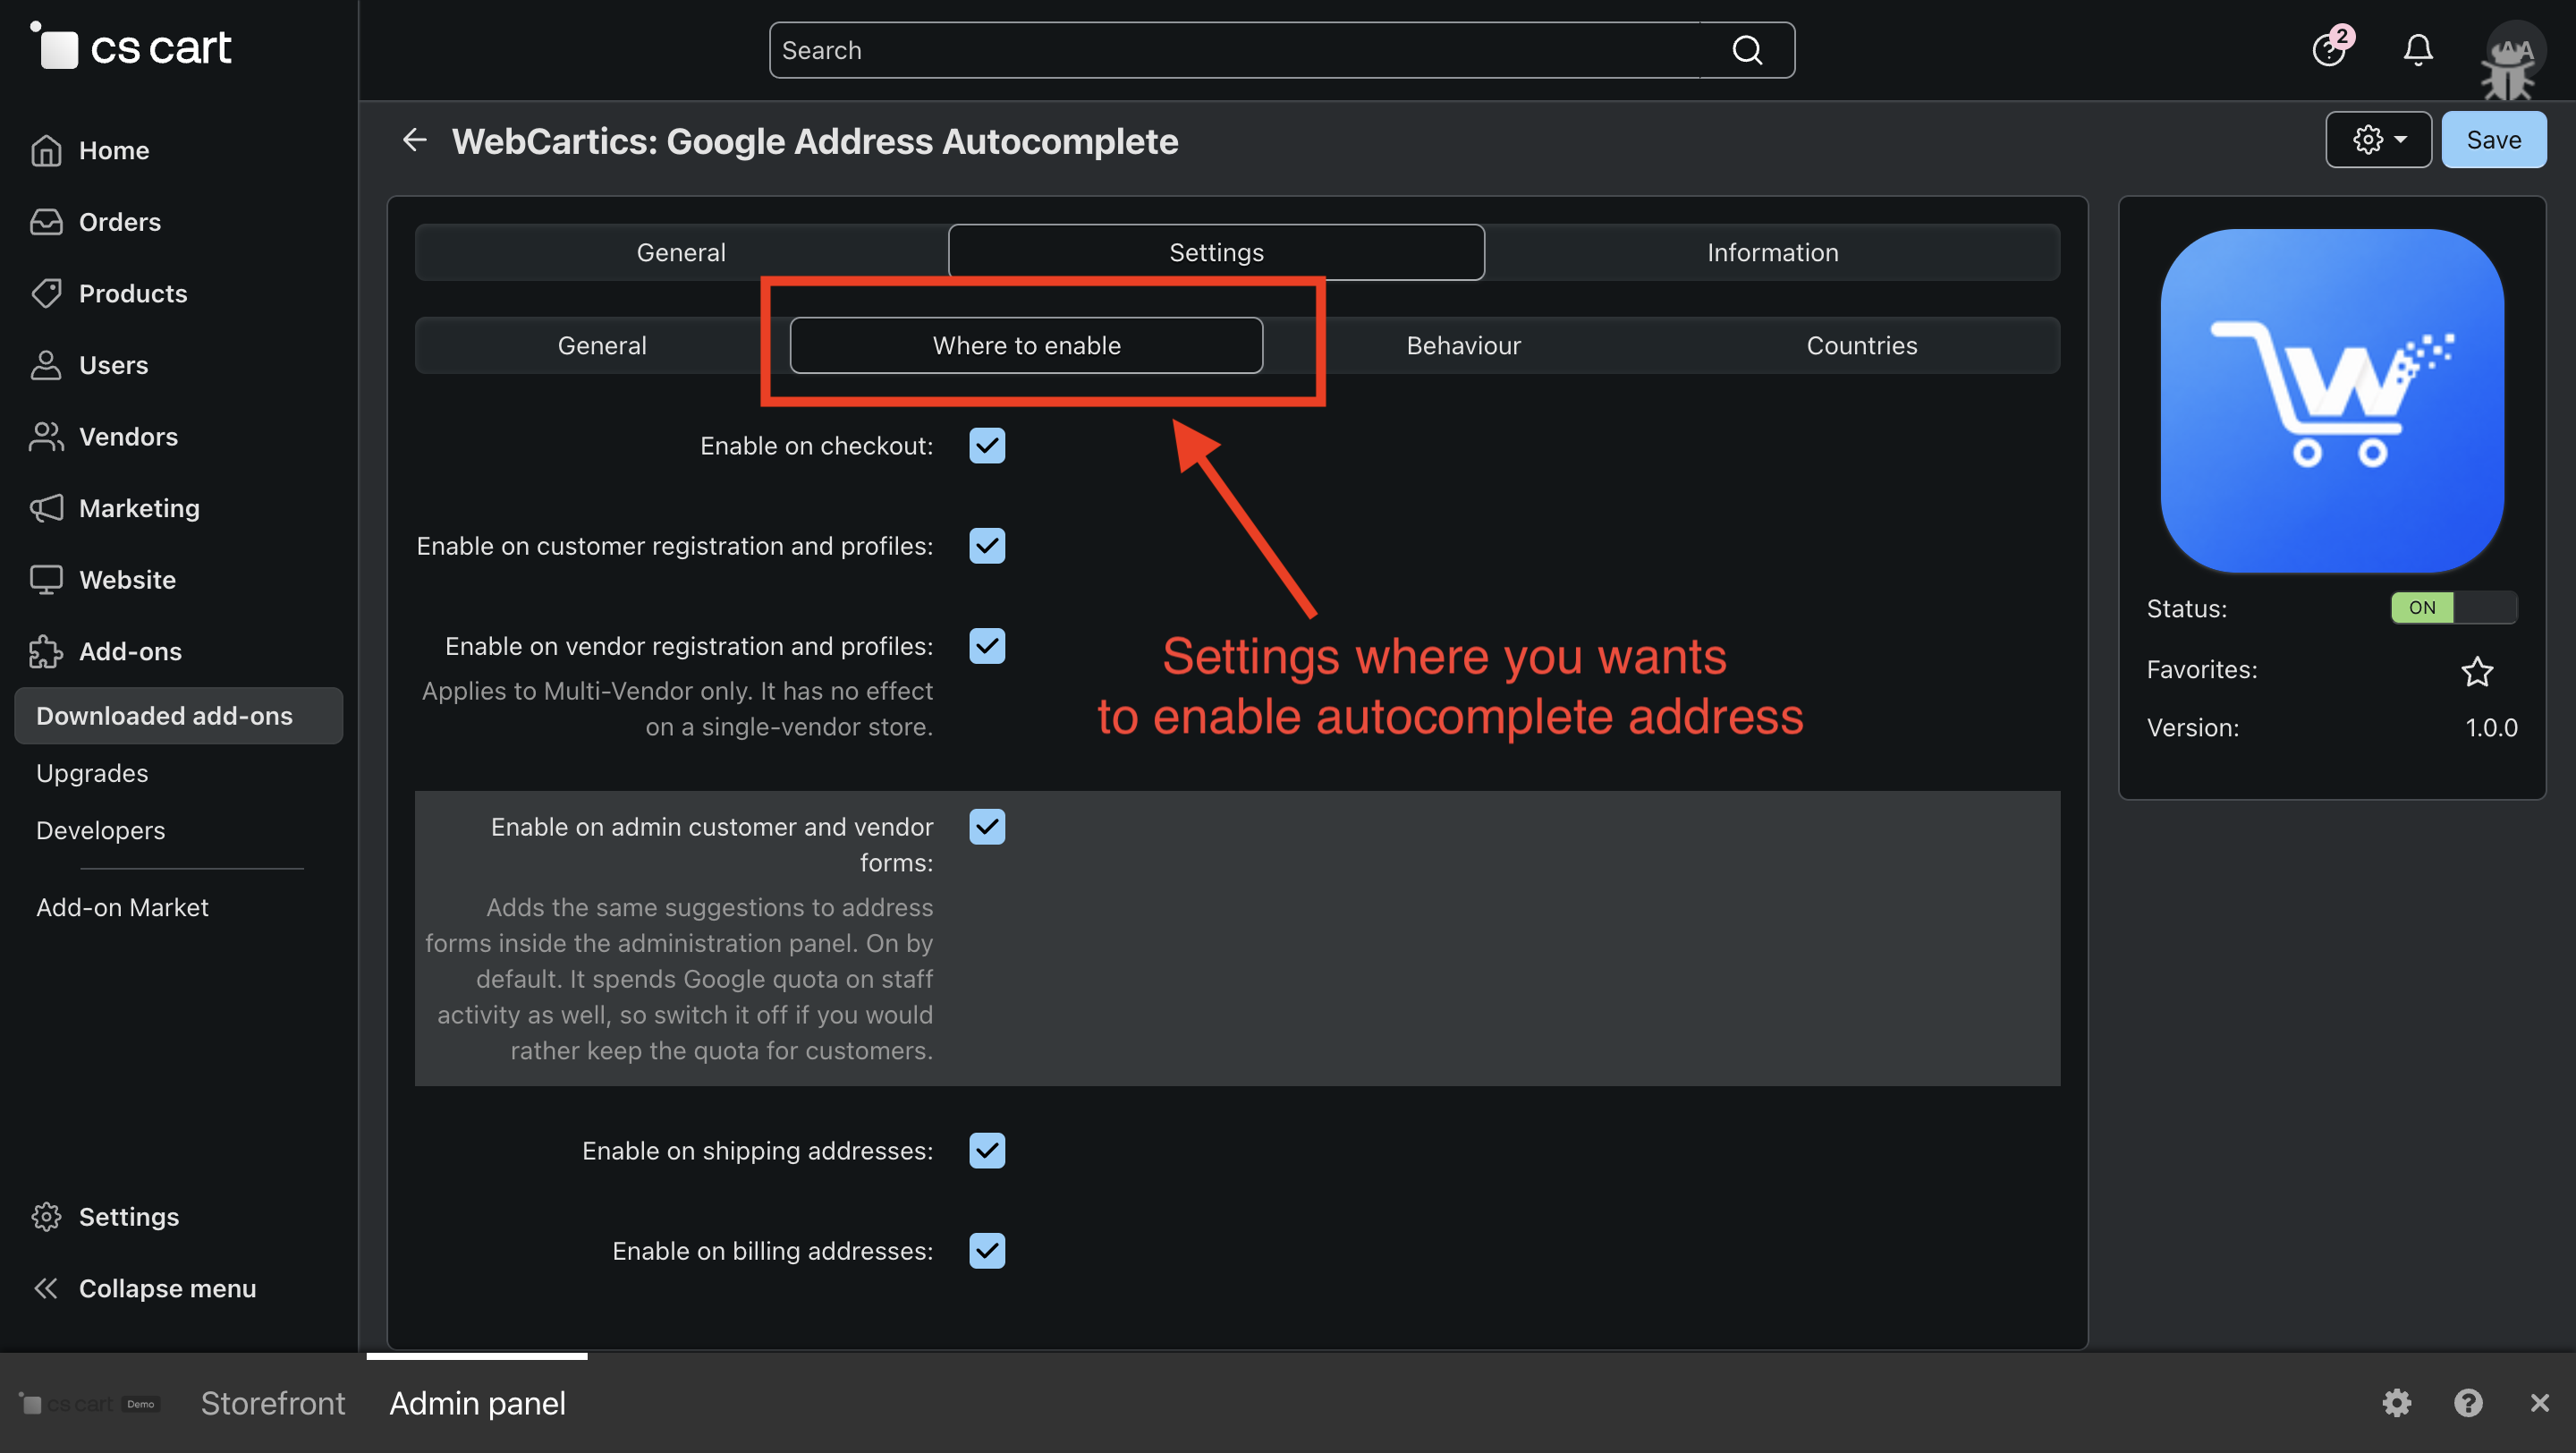
Task: Click the CS-Cart logo
Action: [131, 46]
